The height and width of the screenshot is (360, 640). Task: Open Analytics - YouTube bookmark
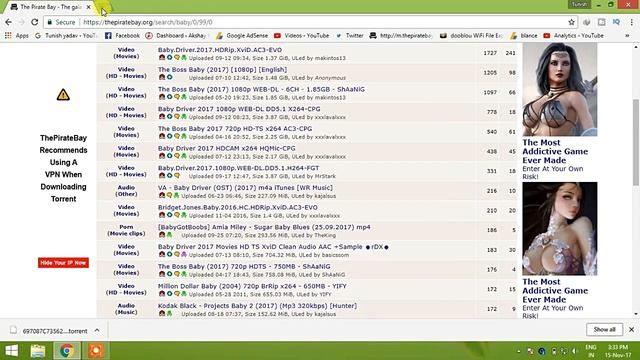(573, 36)
